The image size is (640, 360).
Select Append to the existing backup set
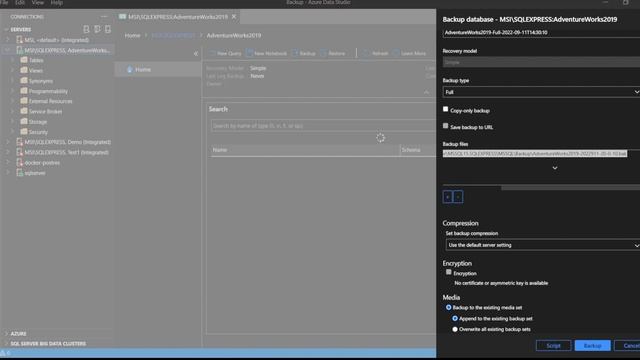tap(455, 318)
